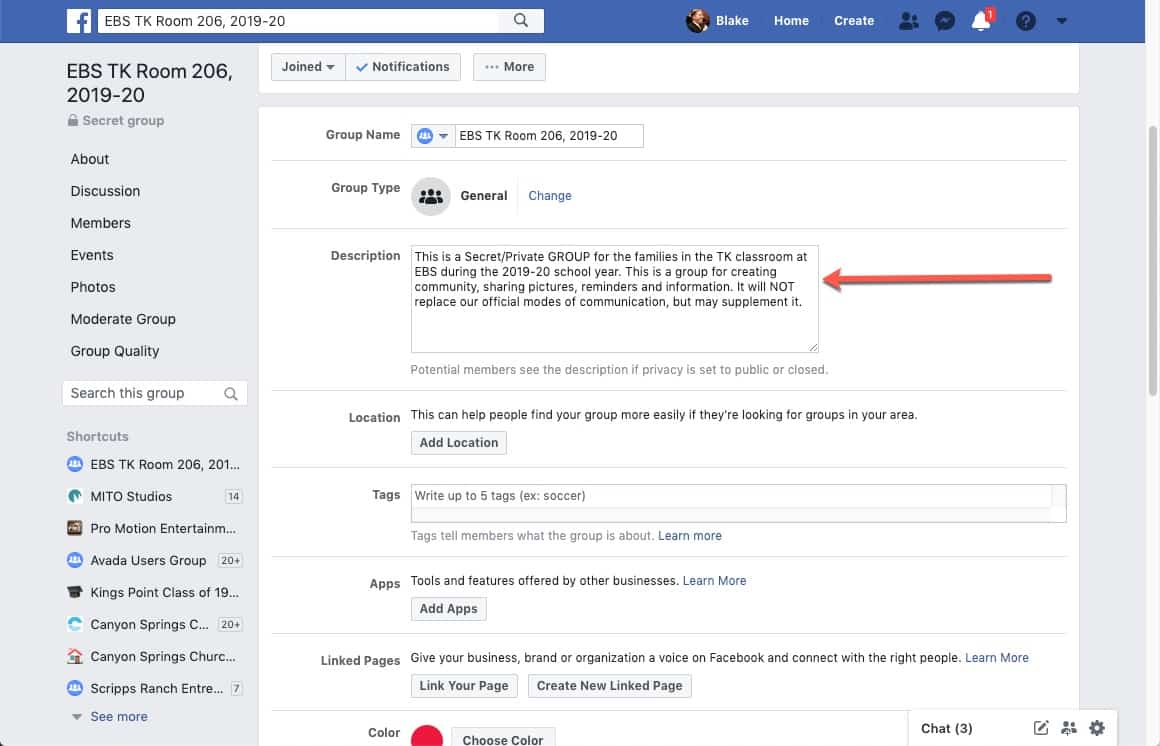
Task: Click Home in the top navigation
Action: [791, 20]
